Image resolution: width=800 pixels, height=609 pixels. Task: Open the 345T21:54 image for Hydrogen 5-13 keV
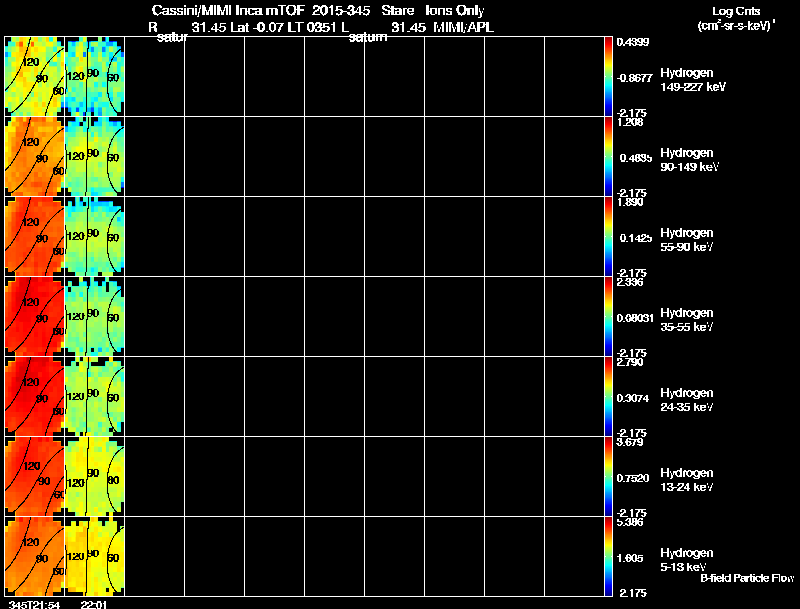pos(35,556)
